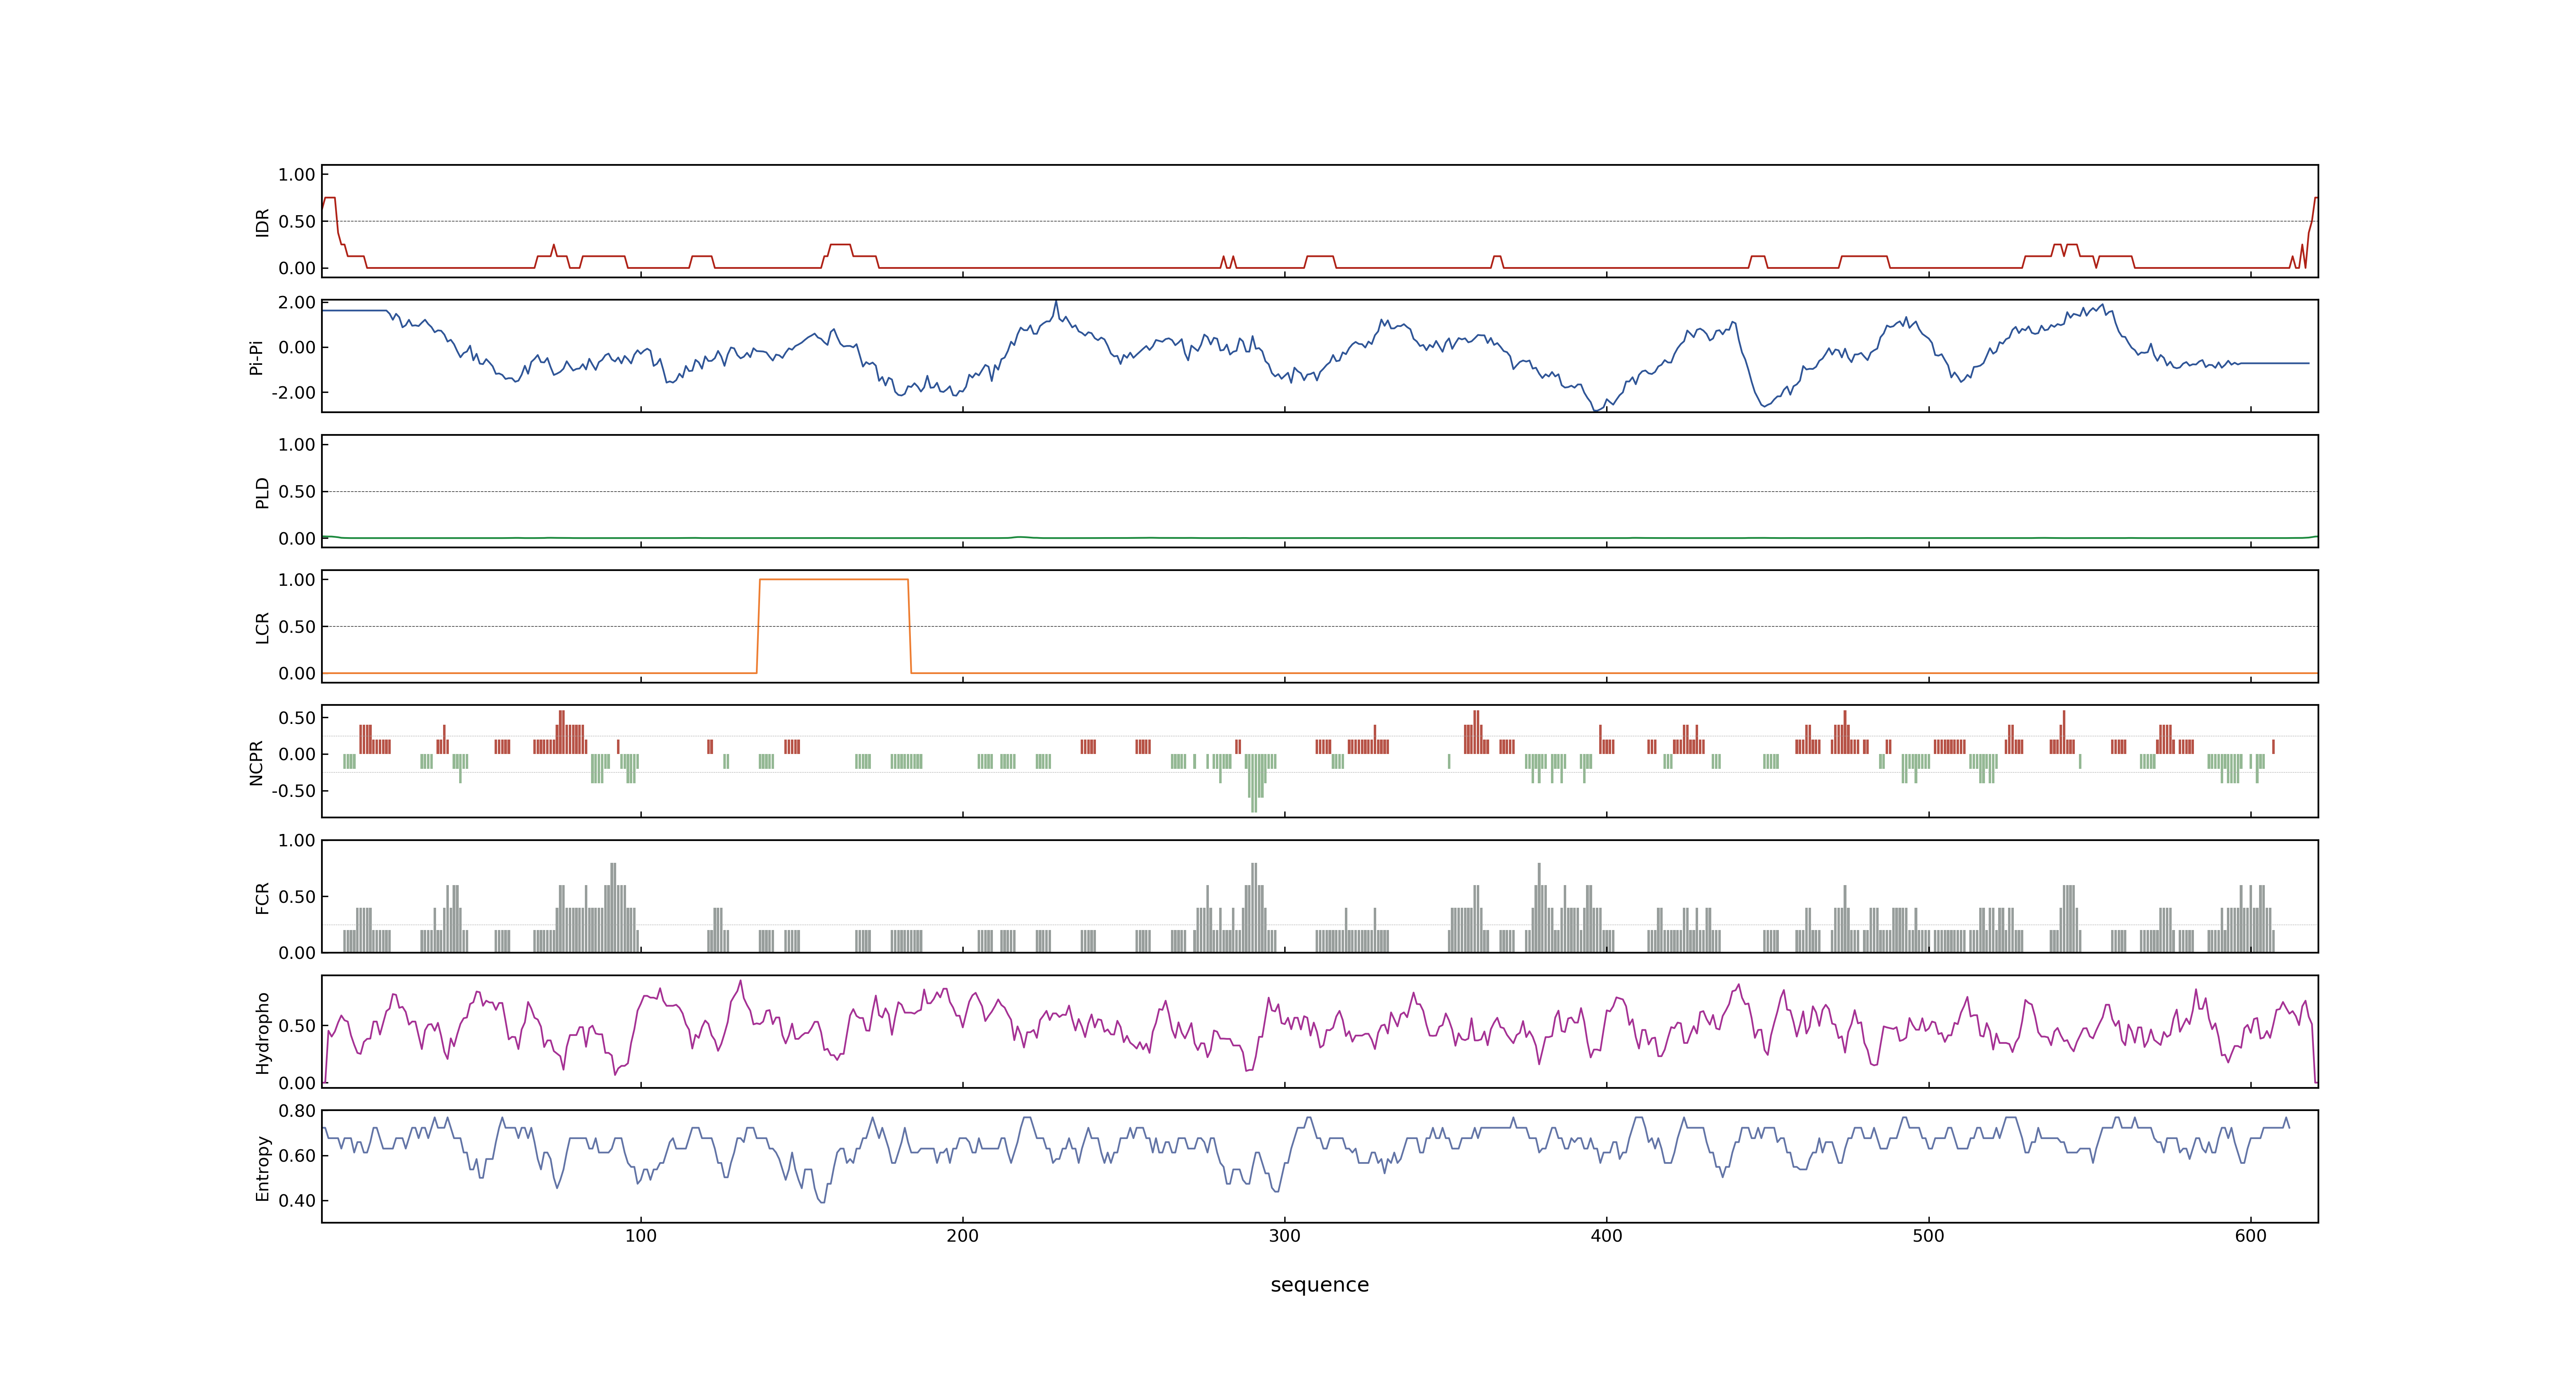Select the x-axis tick label 400
Image resolution: width=2576 pixels, height=1374 pixels.
pos(1607,1236)
